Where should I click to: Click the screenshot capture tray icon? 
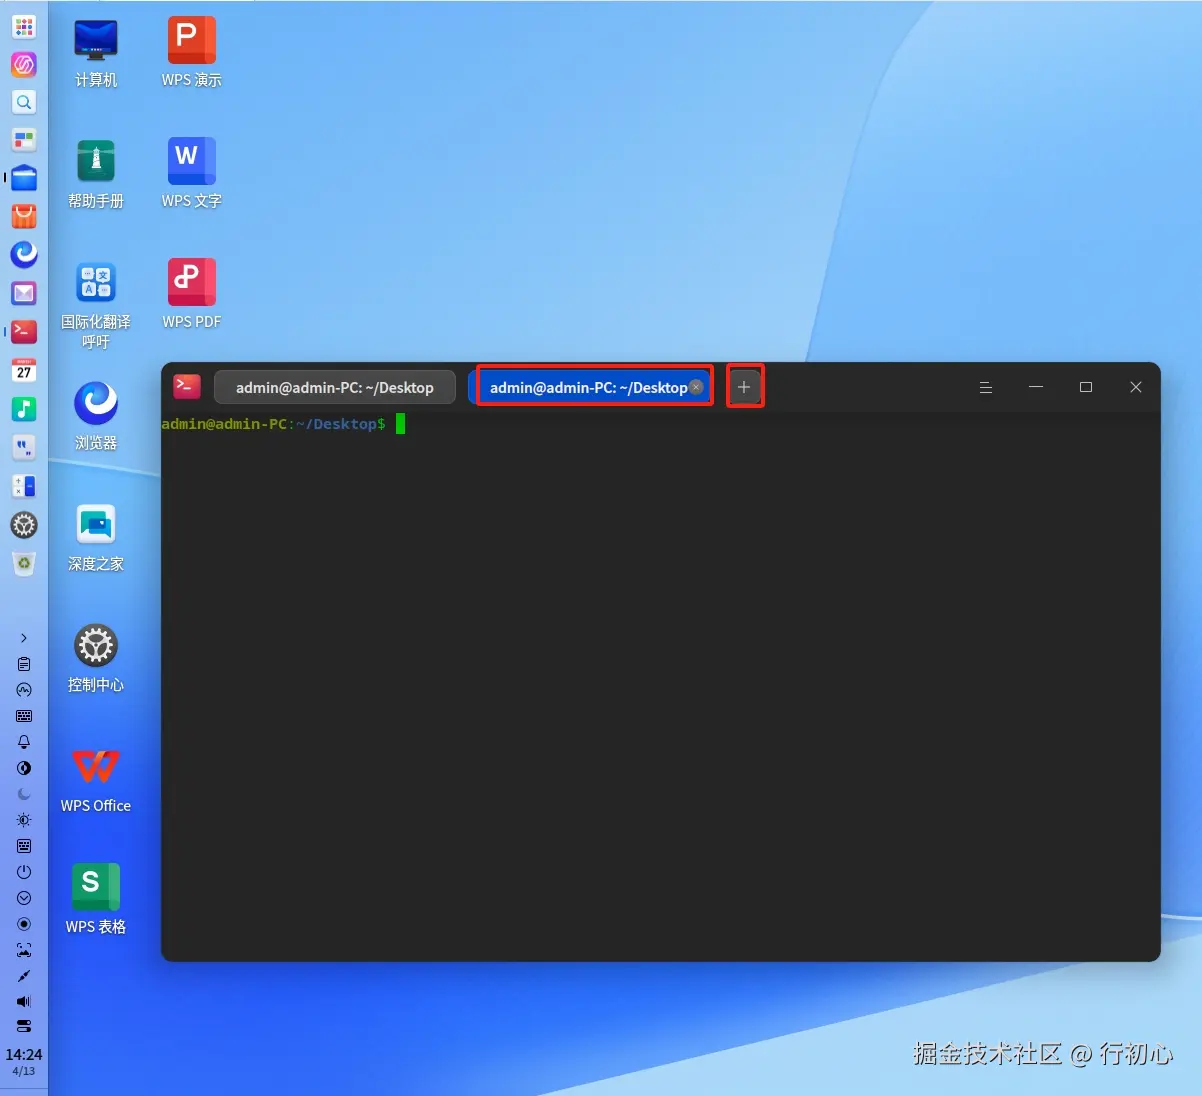point(24,950)
